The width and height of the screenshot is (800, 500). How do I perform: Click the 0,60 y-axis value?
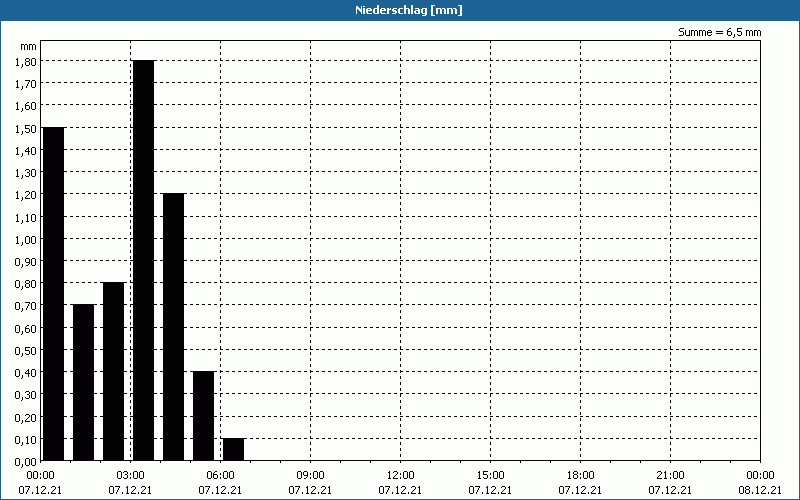26,328
